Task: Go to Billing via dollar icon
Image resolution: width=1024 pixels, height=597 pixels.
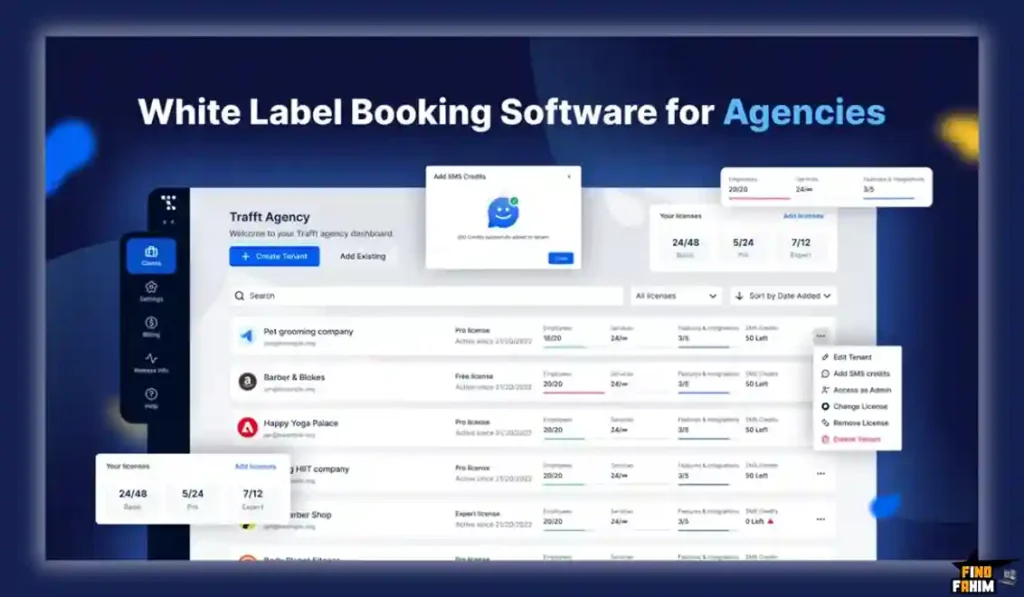Action: [x=151, y=327]
